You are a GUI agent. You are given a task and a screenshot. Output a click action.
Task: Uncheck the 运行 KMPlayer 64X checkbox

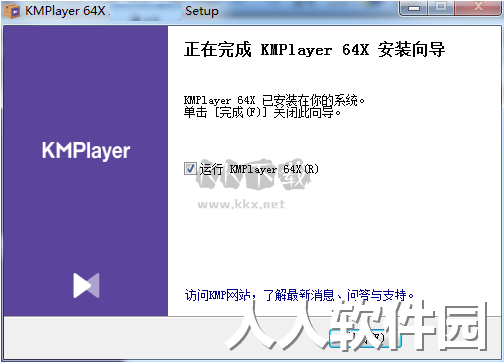[190, 169]
